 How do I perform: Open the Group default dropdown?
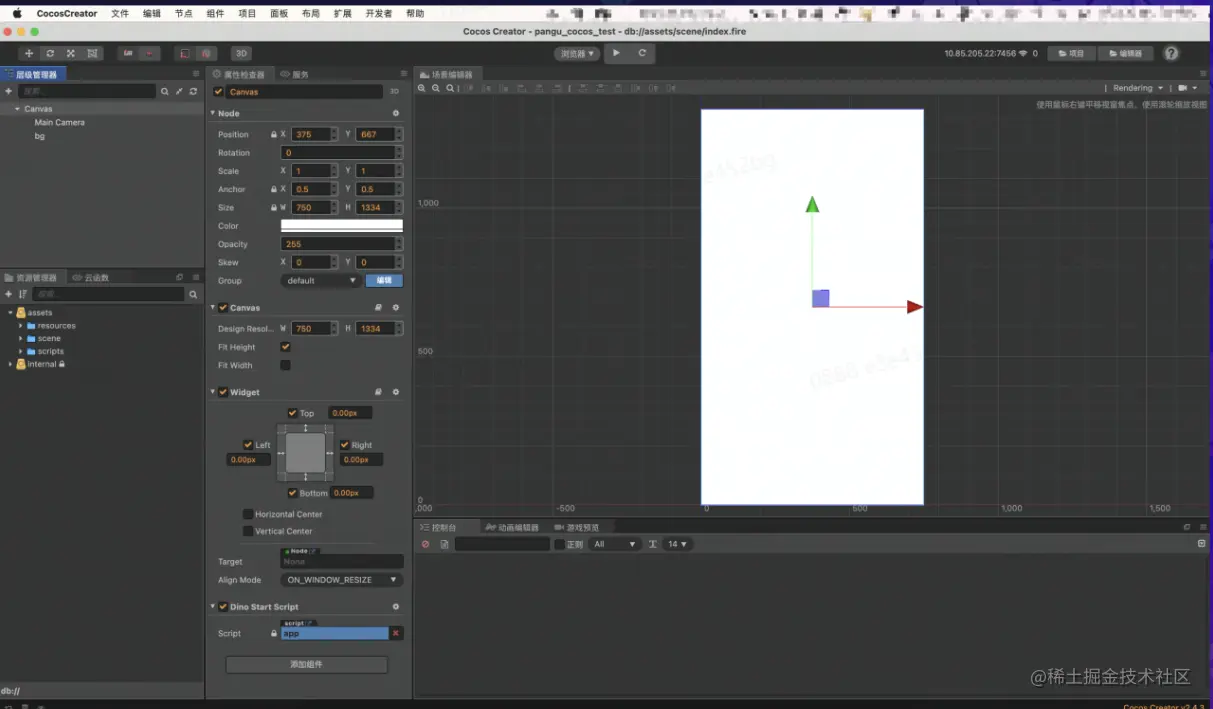[x=321, y=281]
